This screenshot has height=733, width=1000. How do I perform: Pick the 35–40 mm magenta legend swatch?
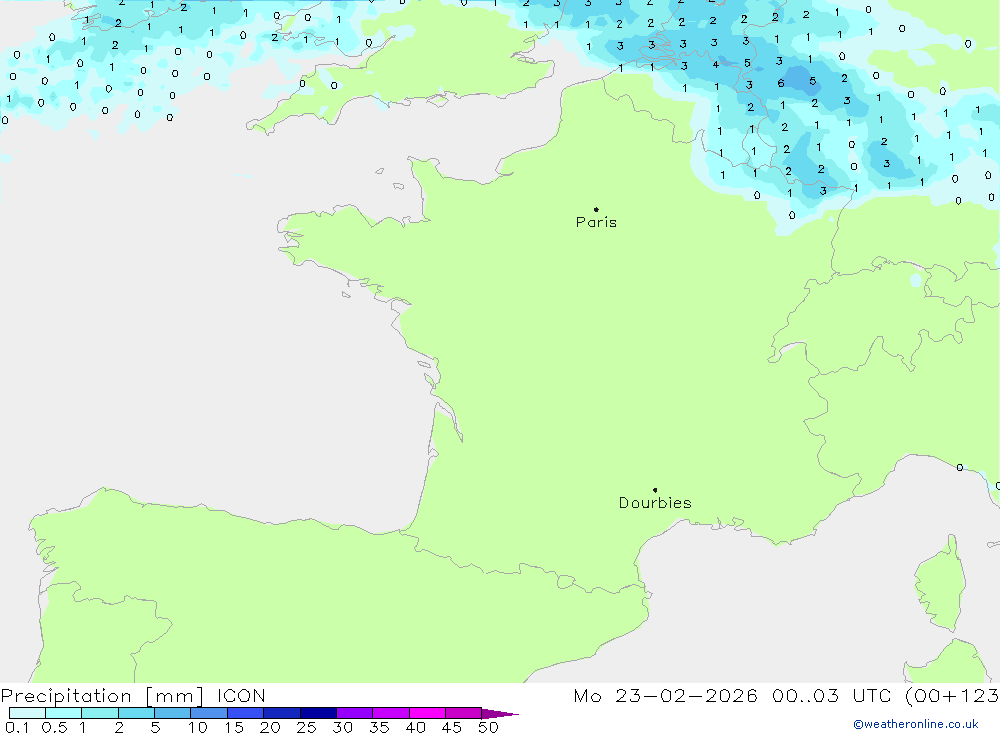point(390,713)
